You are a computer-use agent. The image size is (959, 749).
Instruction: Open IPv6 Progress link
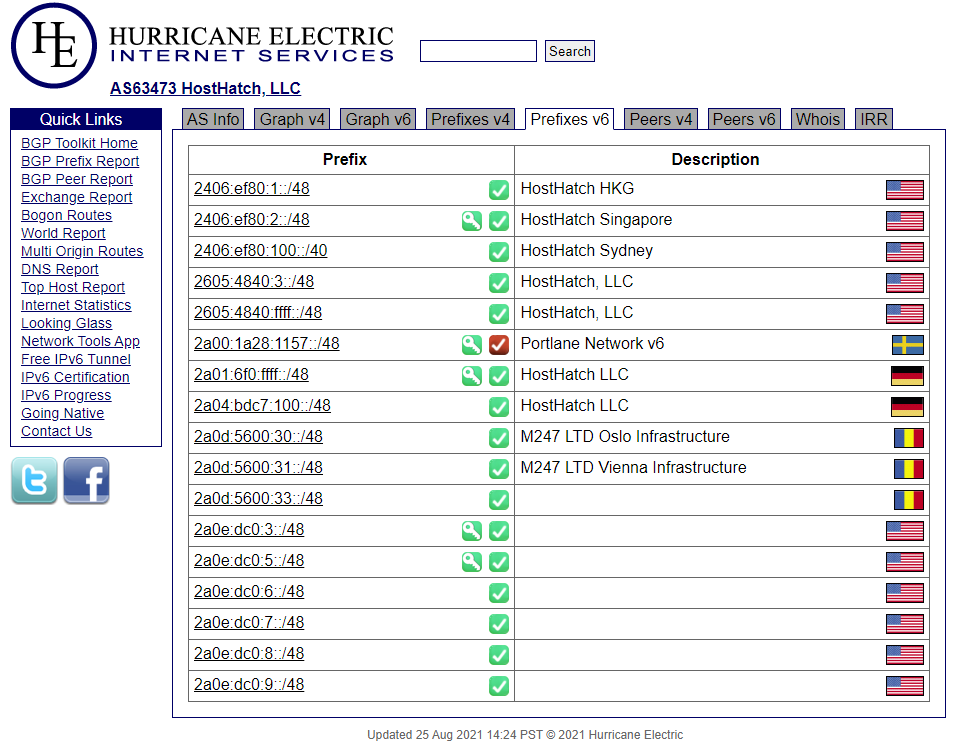pyautogui.click(x=66, y=396)
